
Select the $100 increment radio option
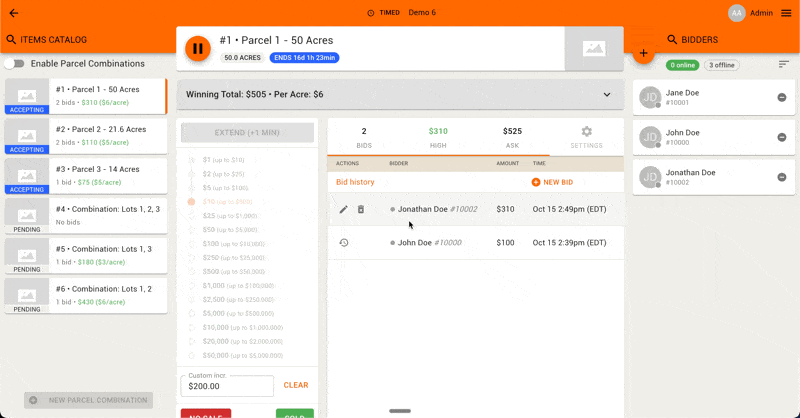(192, 244)
